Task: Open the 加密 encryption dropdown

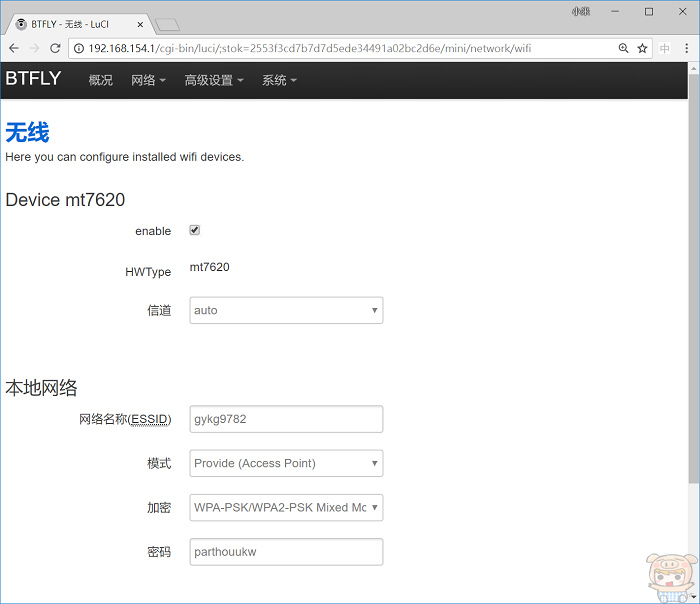Action: click(x=286, y=508)
